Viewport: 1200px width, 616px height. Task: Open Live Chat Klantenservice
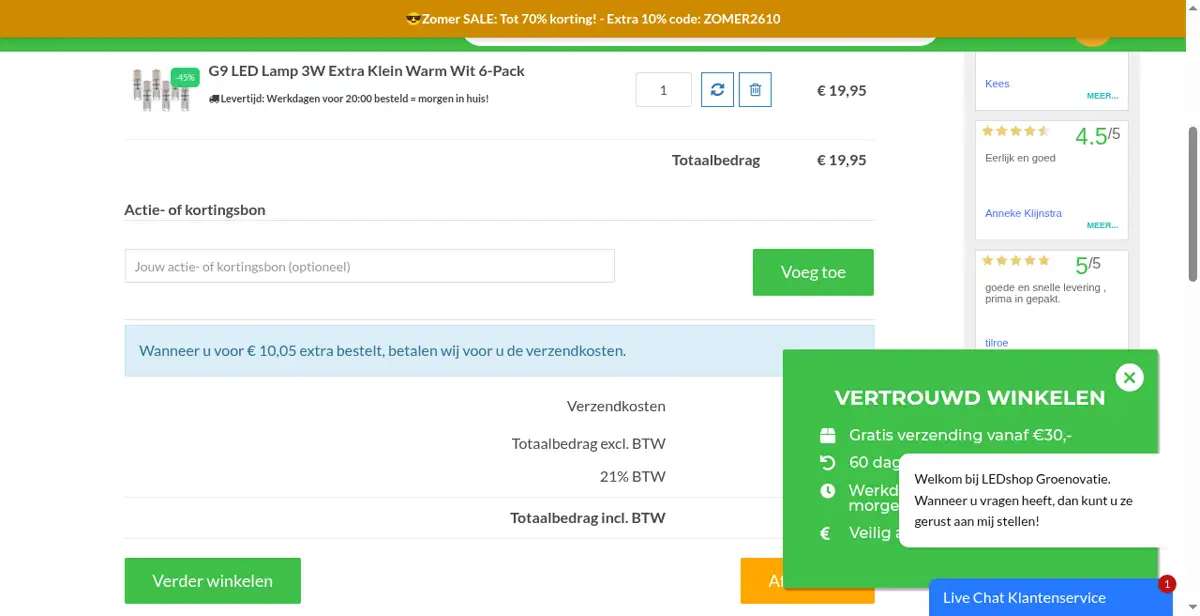click(x=1050, y=598)
